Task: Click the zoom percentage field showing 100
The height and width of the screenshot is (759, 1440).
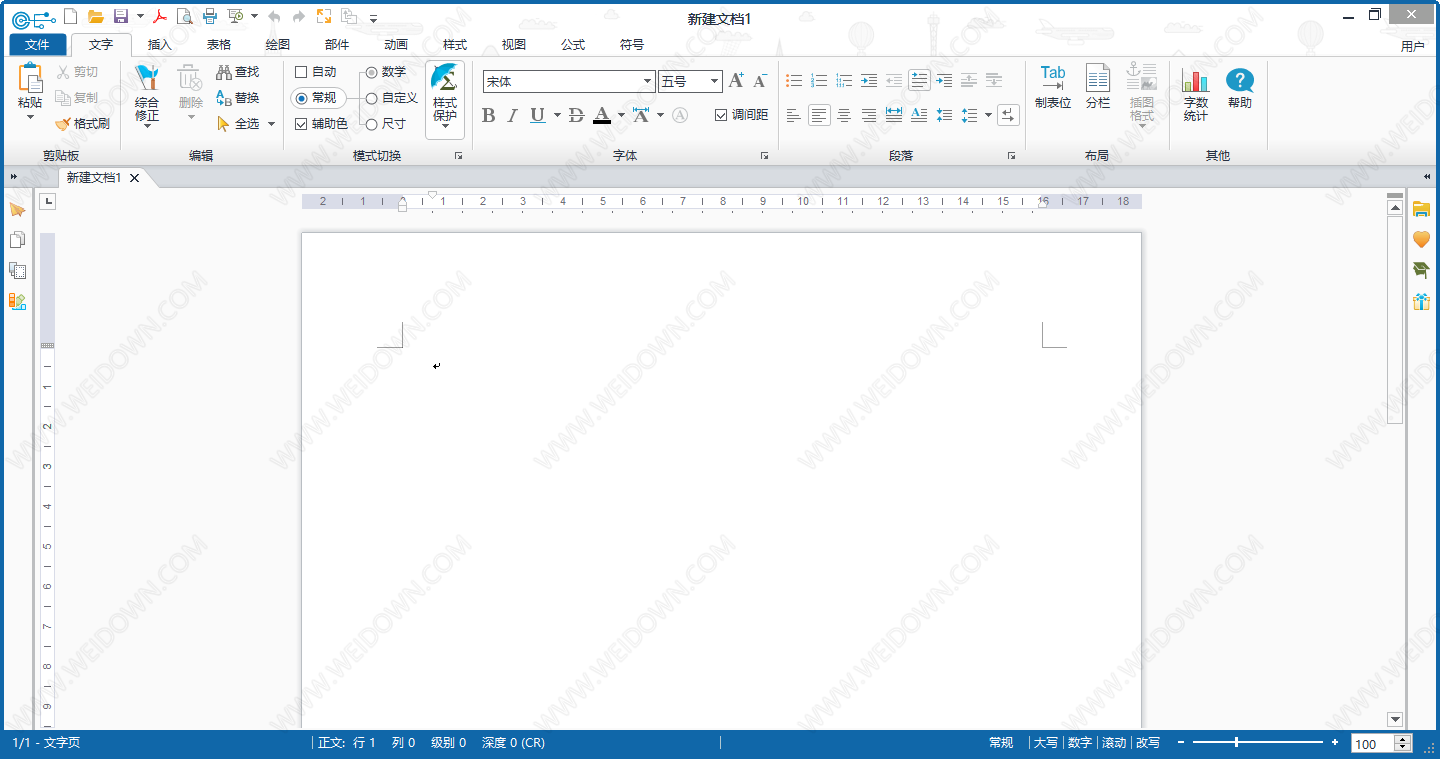Action: tap(1374, 744)
